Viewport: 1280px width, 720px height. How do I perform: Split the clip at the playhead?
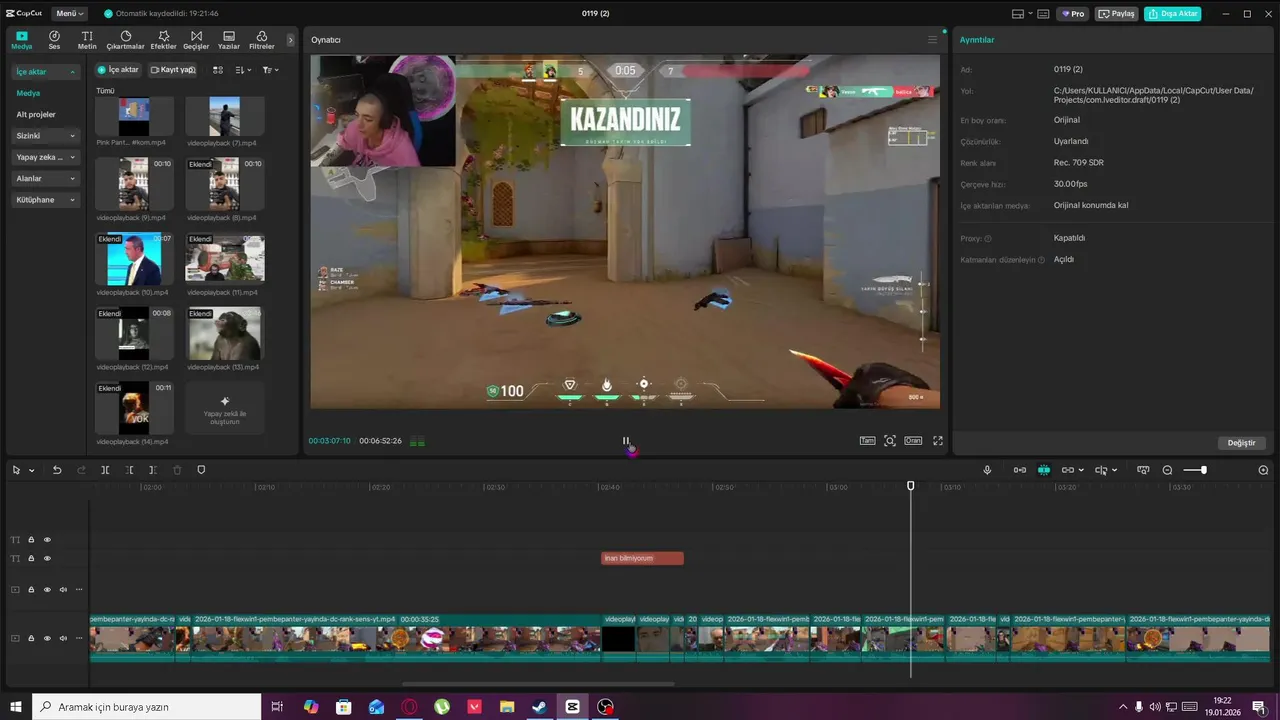[105, 470]
